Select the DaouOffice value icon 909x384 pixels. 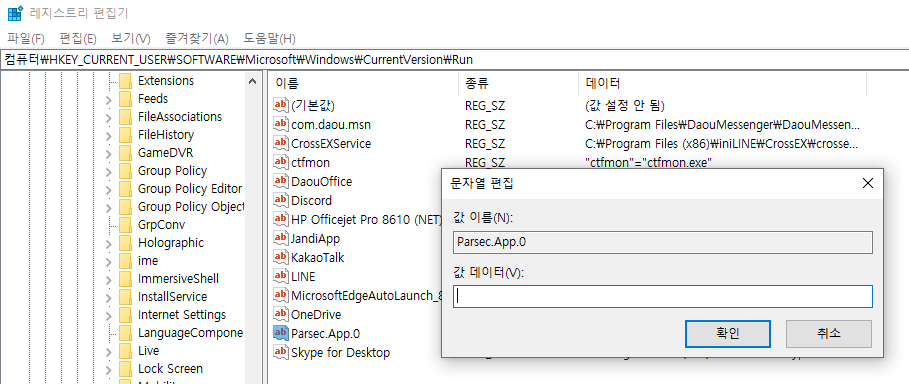[x=281, y=181]
